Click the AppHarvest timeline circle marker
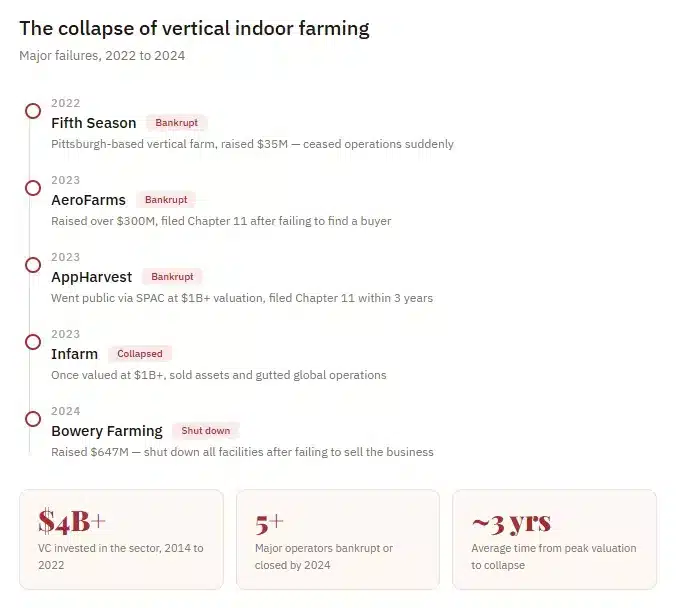686x608 pixels. pyautogui.click(x=33, y=265)
